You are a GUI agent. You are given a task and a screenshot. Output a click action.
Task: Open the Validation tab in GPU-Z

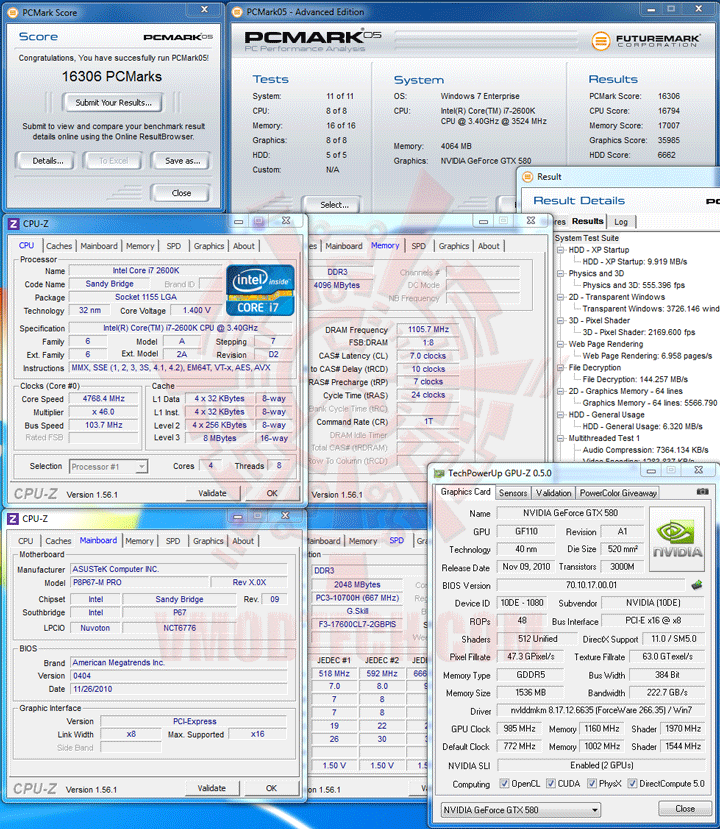coord(553,493)
